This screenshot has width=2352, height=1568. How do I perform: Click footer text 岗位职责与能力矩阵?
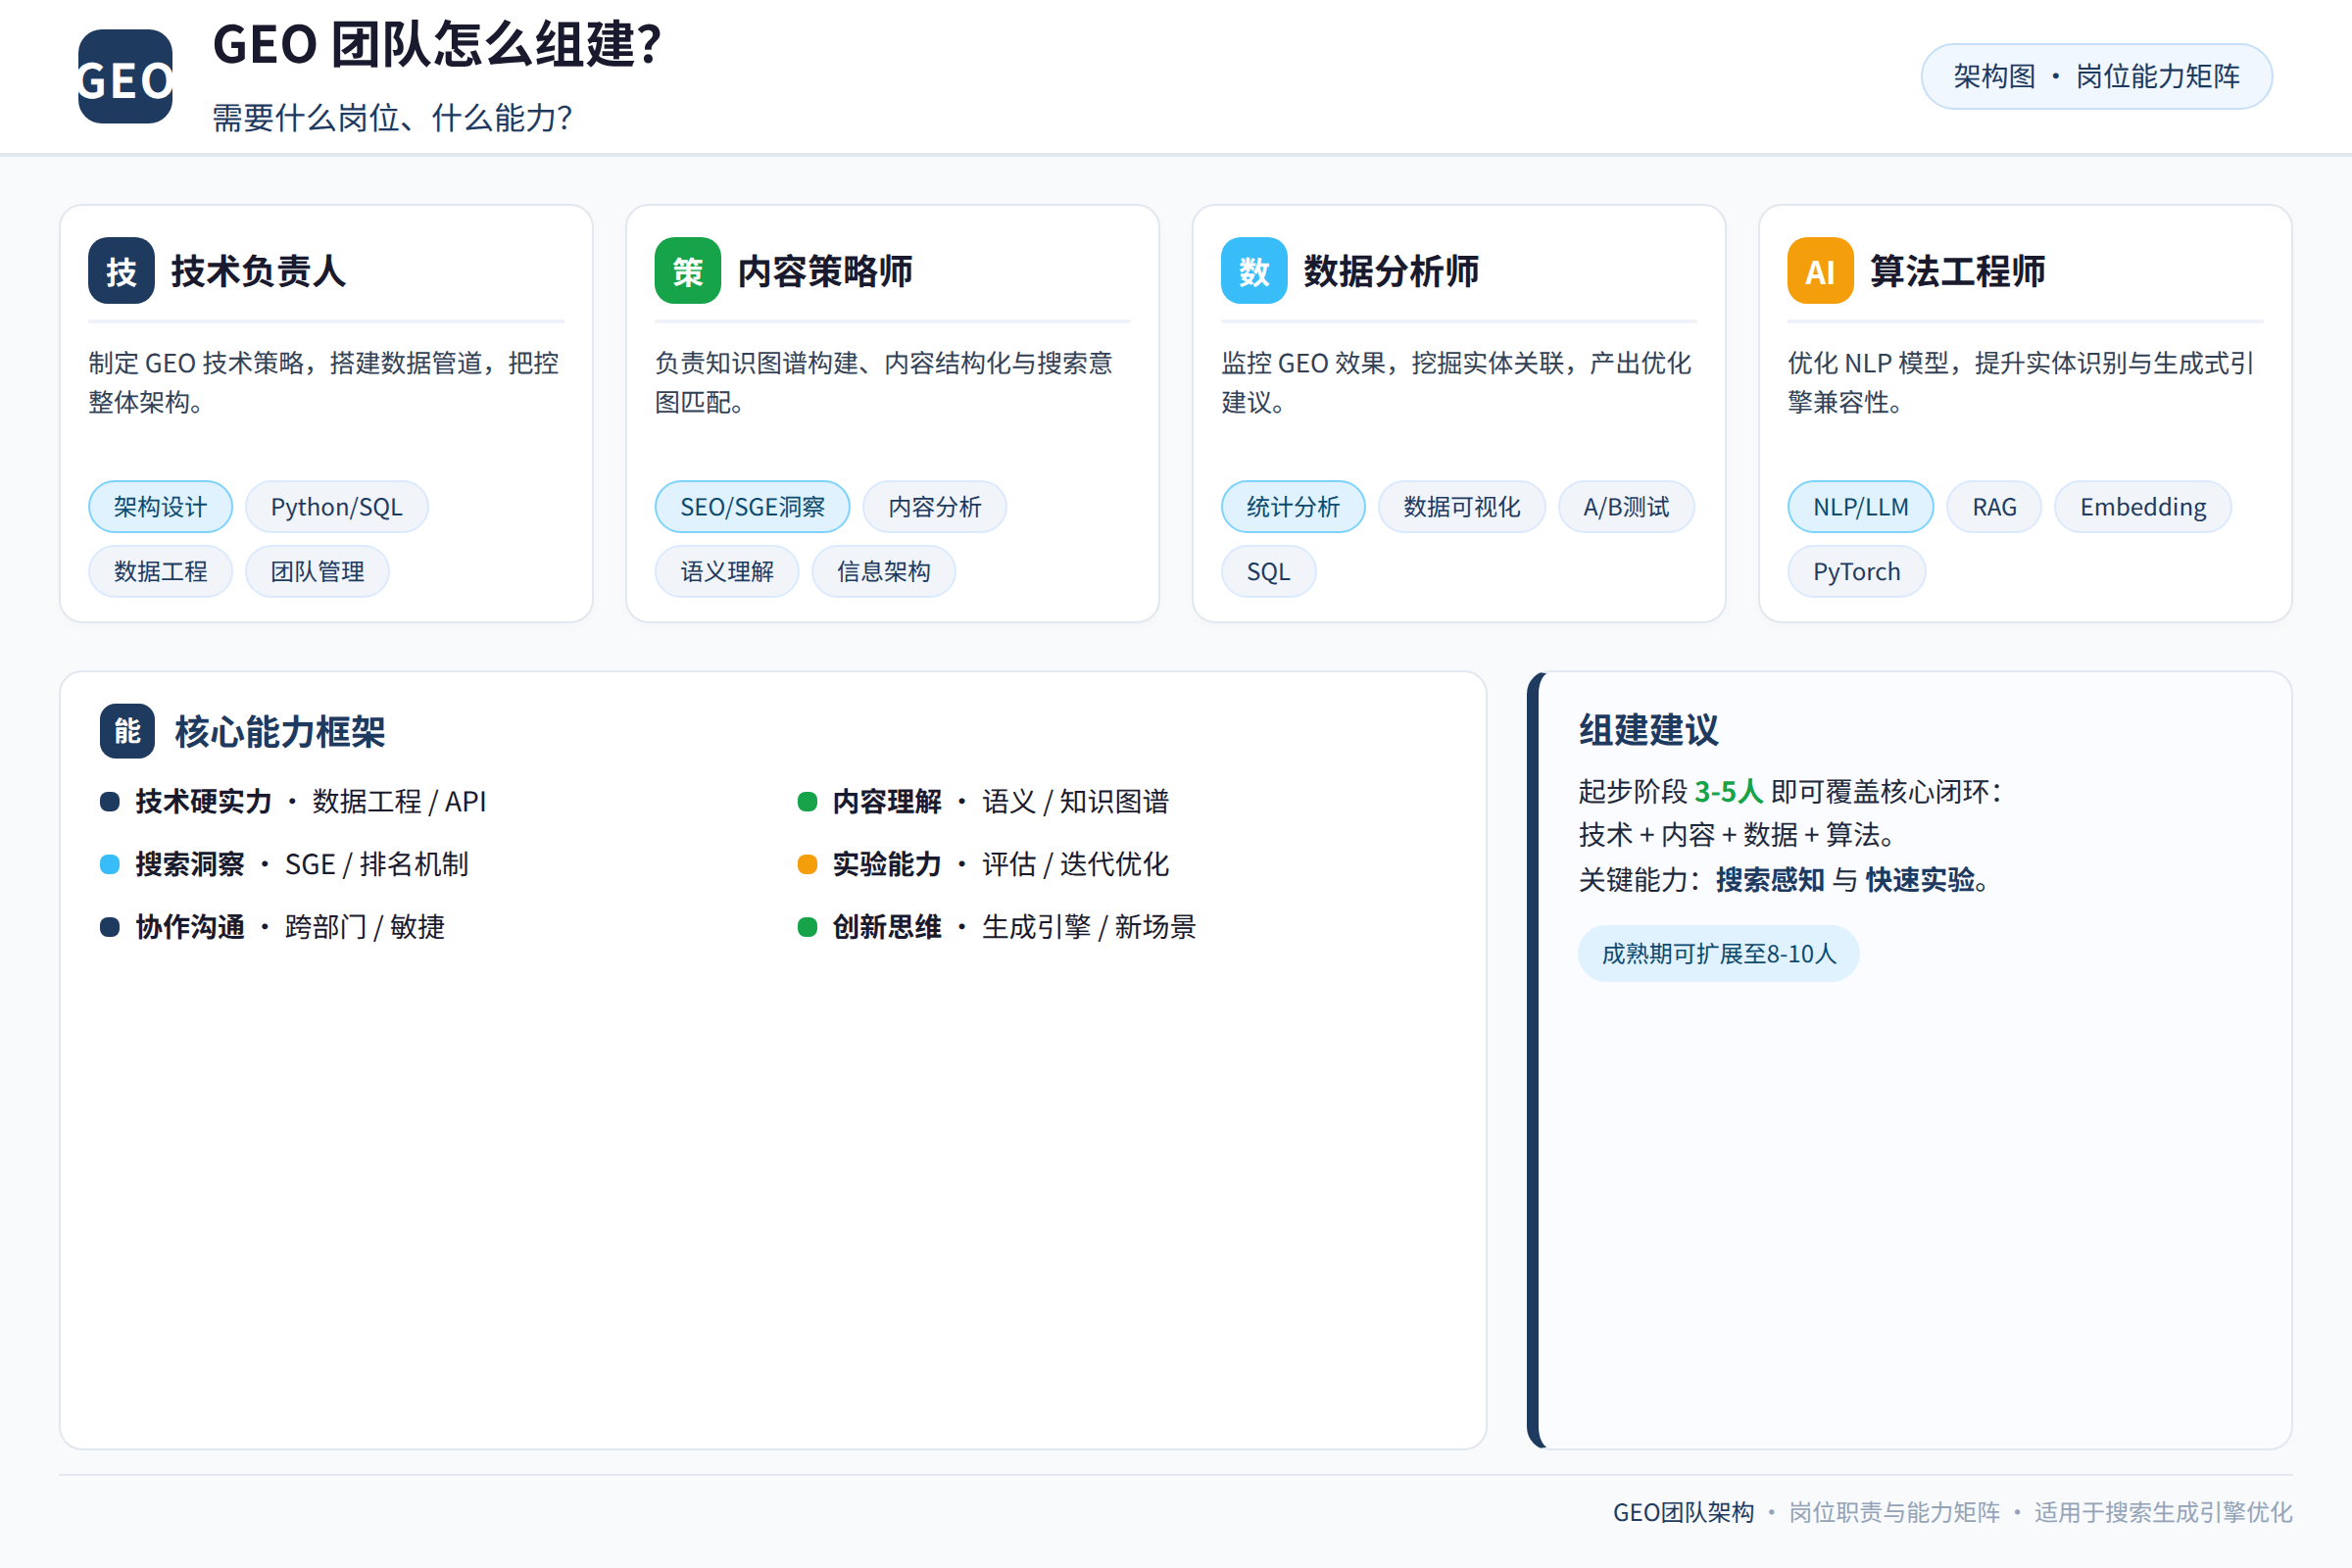(x=1895, y=1512)
